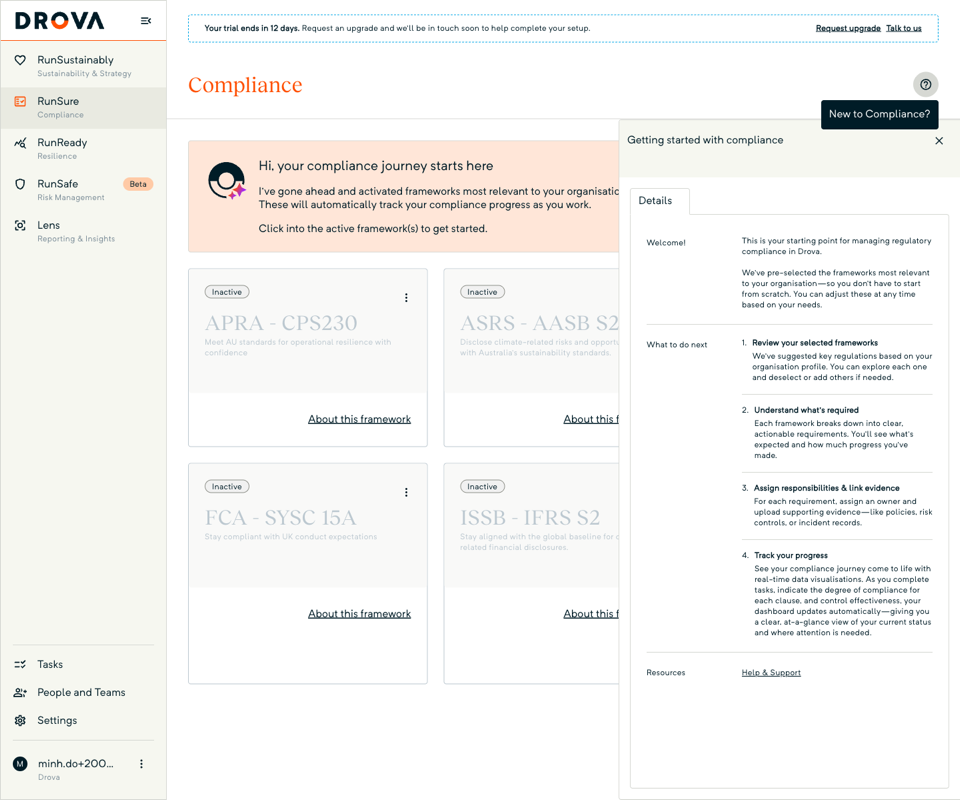Image resolution: width=960 pixels, height=800 pixels.
Task: Open the ISSB - IFRS S2 framework title
Action: coord(530,518)
